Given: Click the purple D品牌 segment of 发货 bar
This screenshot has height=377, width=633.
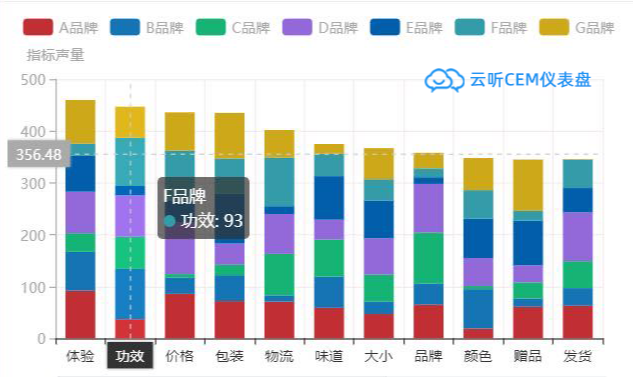Looking at the screenshot, I should tap(578, 237).
